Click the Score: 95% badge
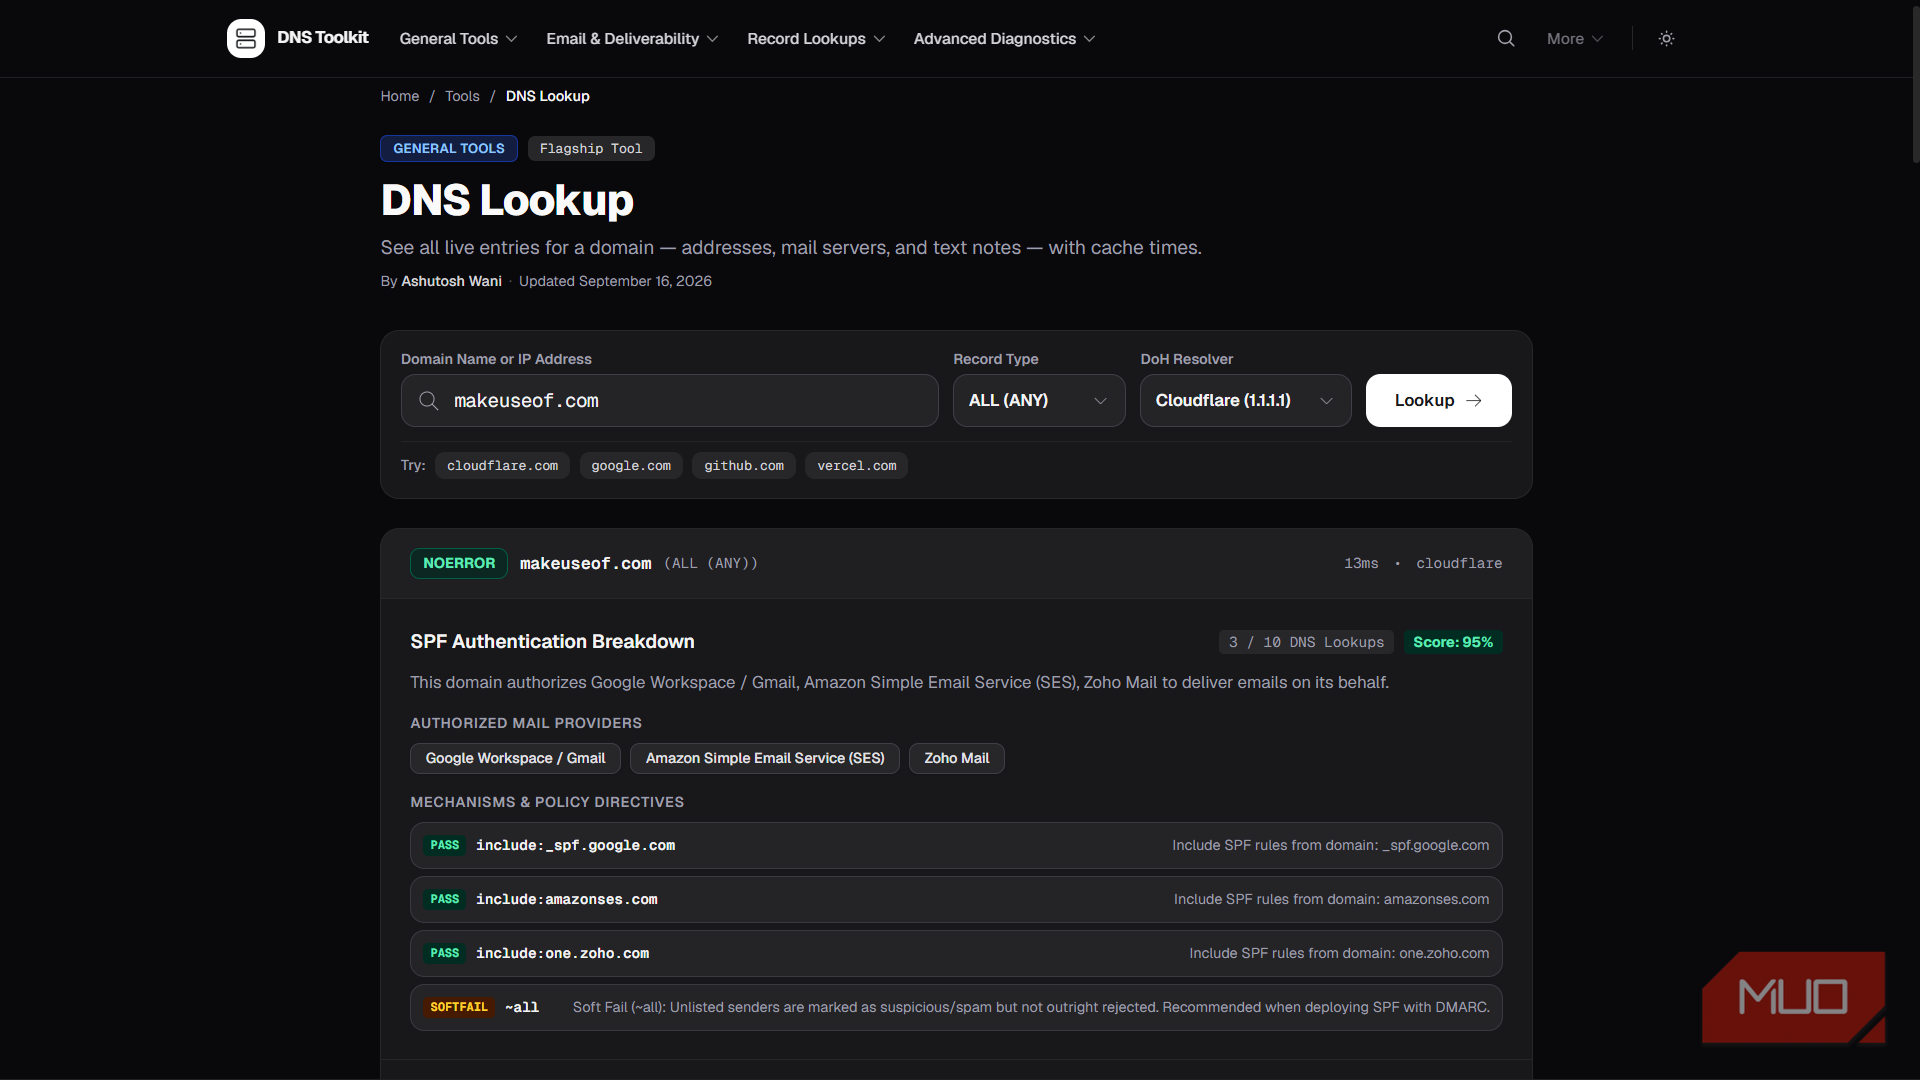The height and width of the screenshot is (1080, 1920). [x=1453, y=642]
